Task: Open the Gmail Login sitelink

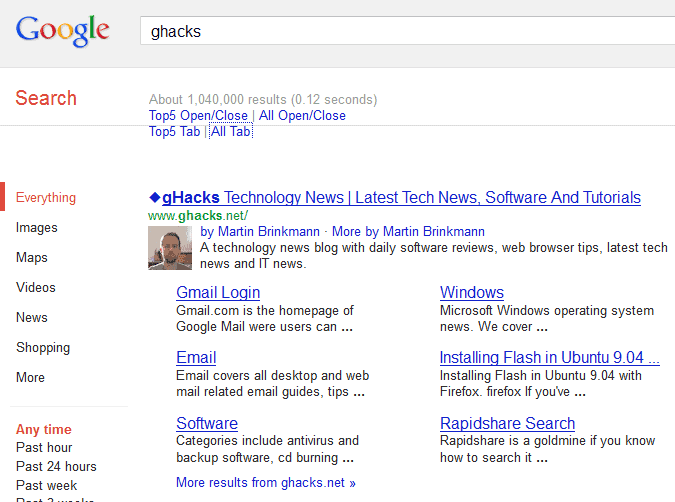Action: pyautogui.click(x=218, y=292)
